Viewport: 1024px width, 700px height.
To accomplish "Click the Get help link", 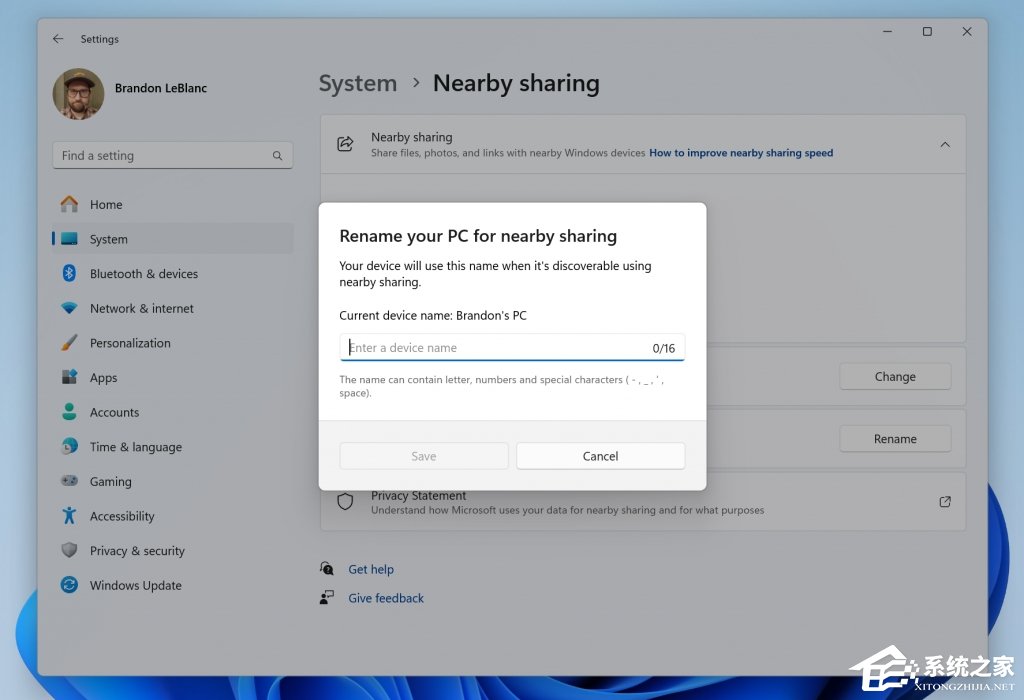I will point(370,569).
